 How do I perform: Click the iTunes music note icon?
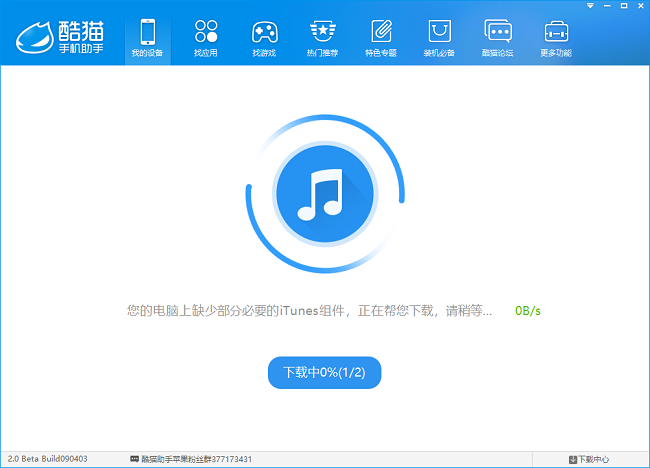325,188
